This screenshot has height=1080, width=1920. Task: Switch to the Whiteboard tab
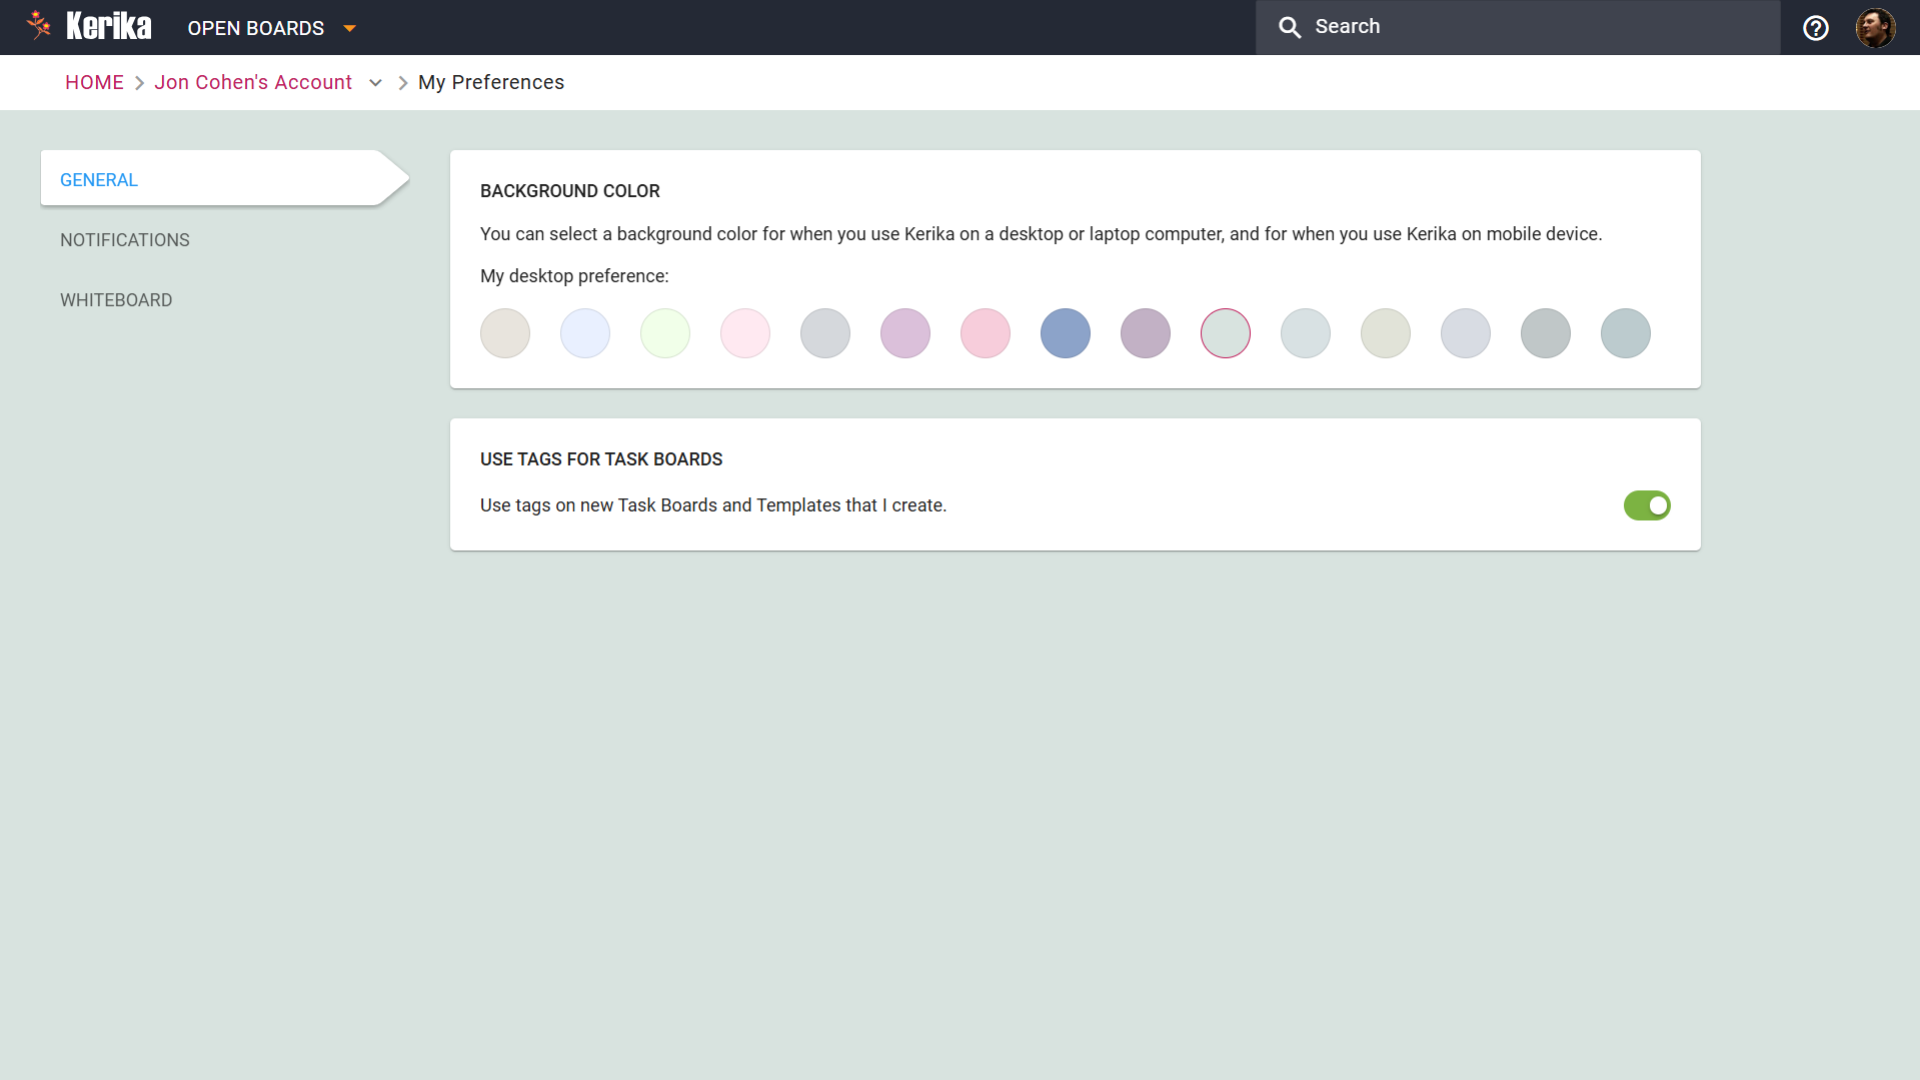[116, 300]
